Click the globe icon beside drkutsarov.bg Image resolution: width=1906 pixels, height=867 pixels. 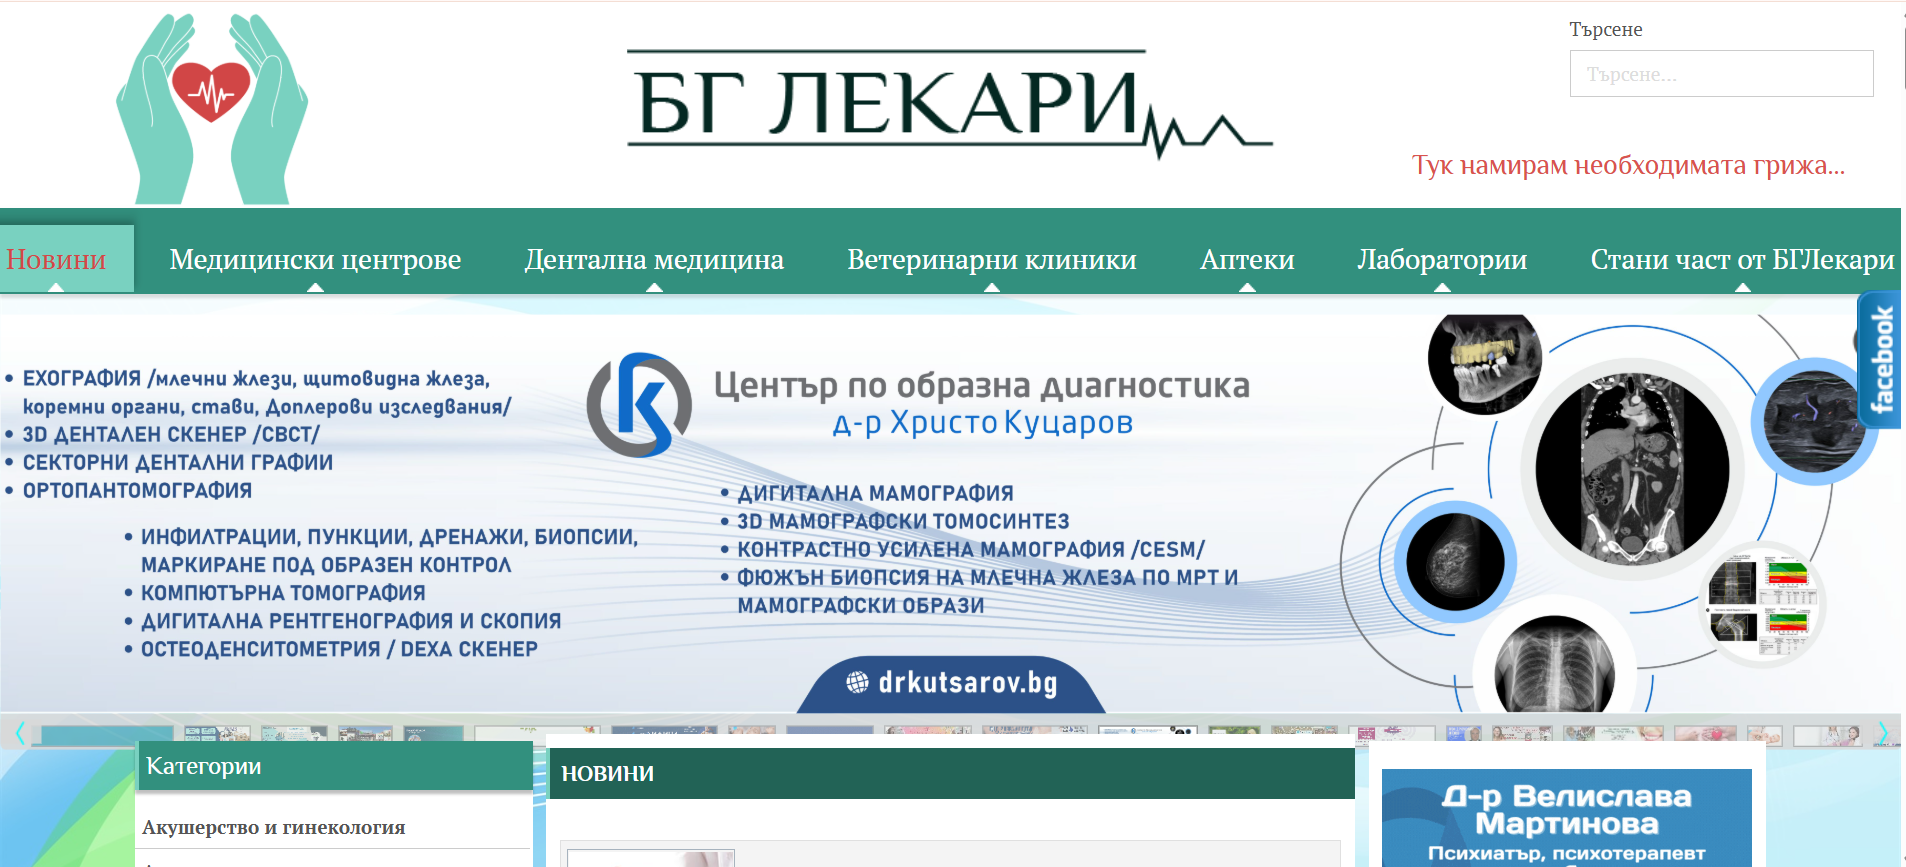pyautogui.click(x=857, y=682)
